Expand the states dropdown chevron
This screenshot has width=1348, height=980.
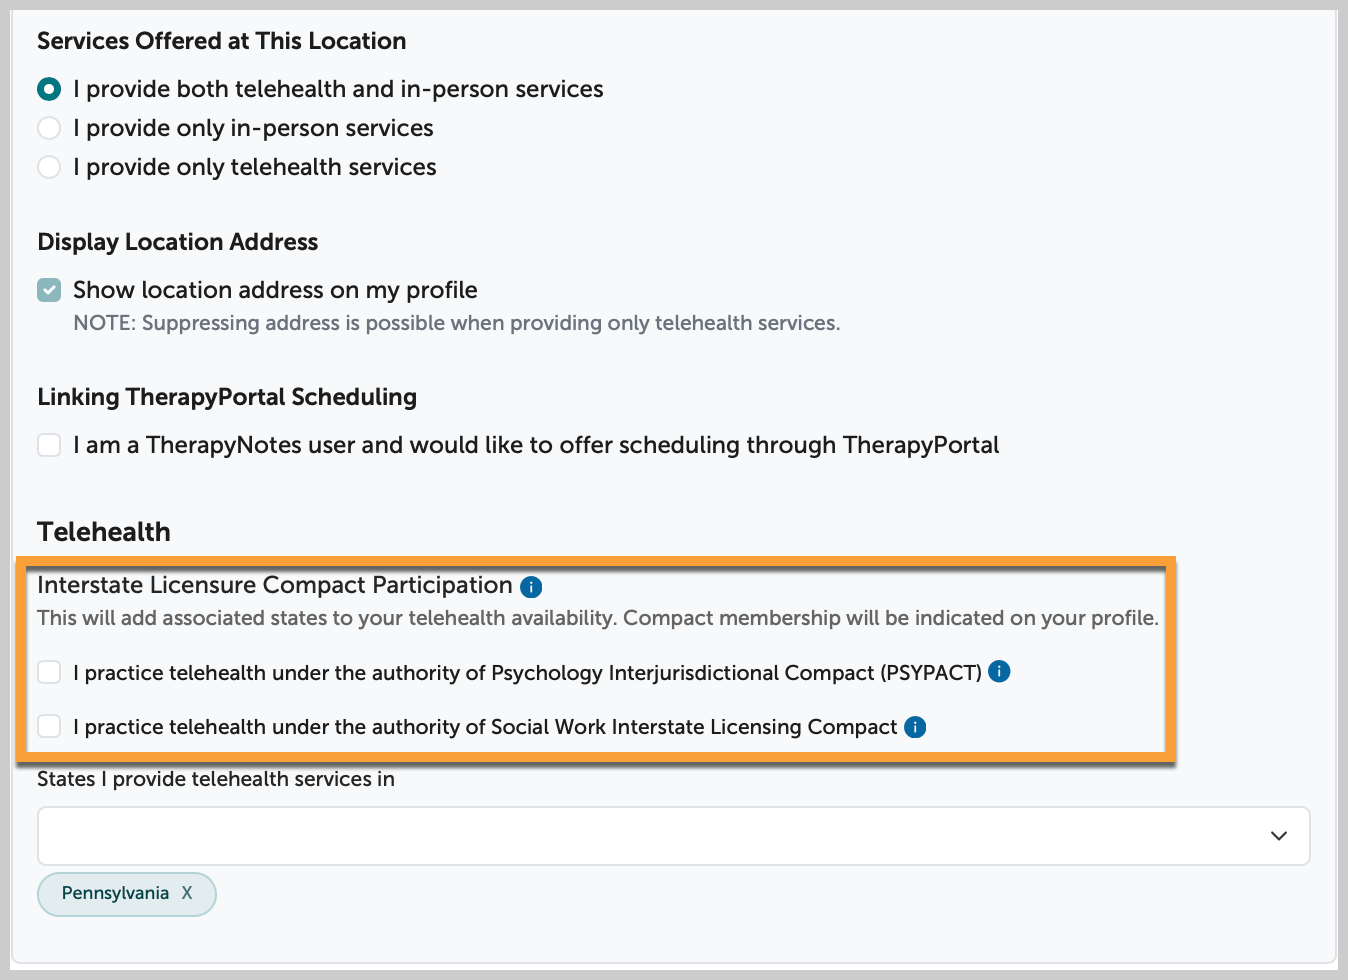(1278, 836)
